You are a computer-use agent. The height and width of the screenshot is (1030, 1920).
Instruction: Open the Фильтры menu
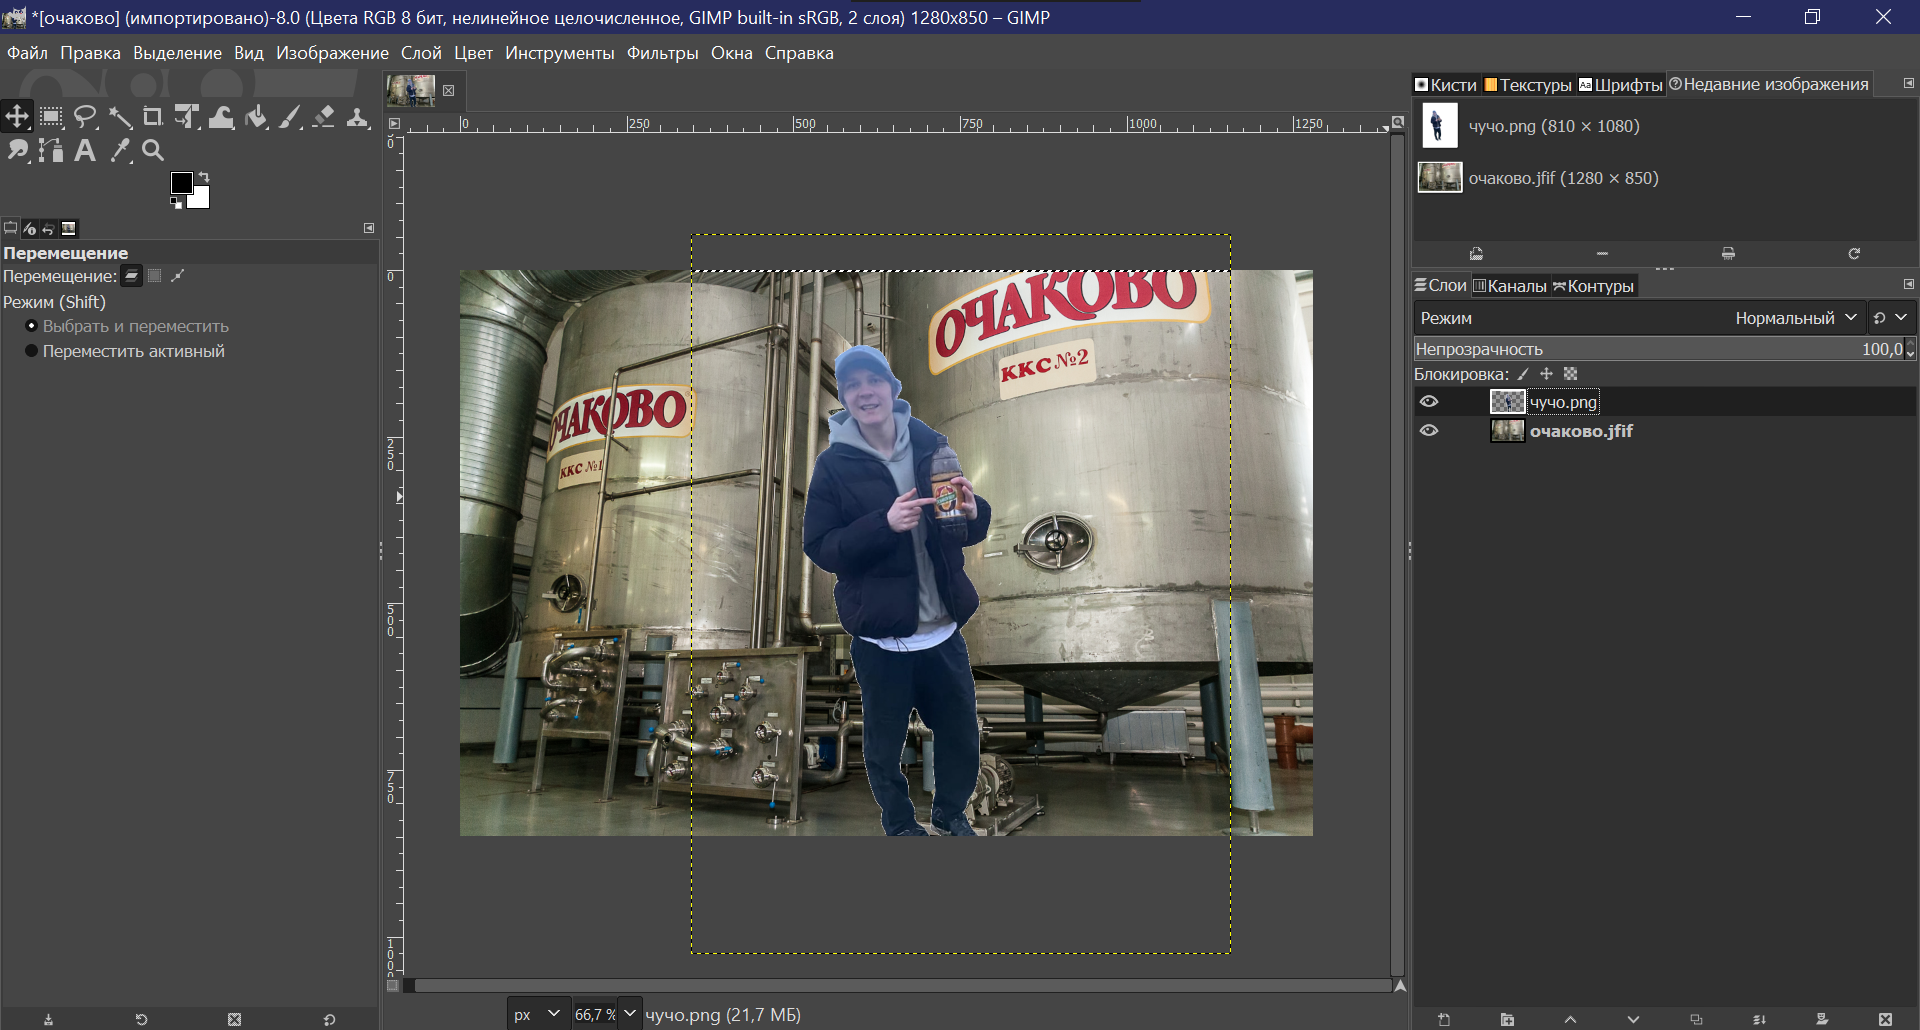click(x=662, y=53)
